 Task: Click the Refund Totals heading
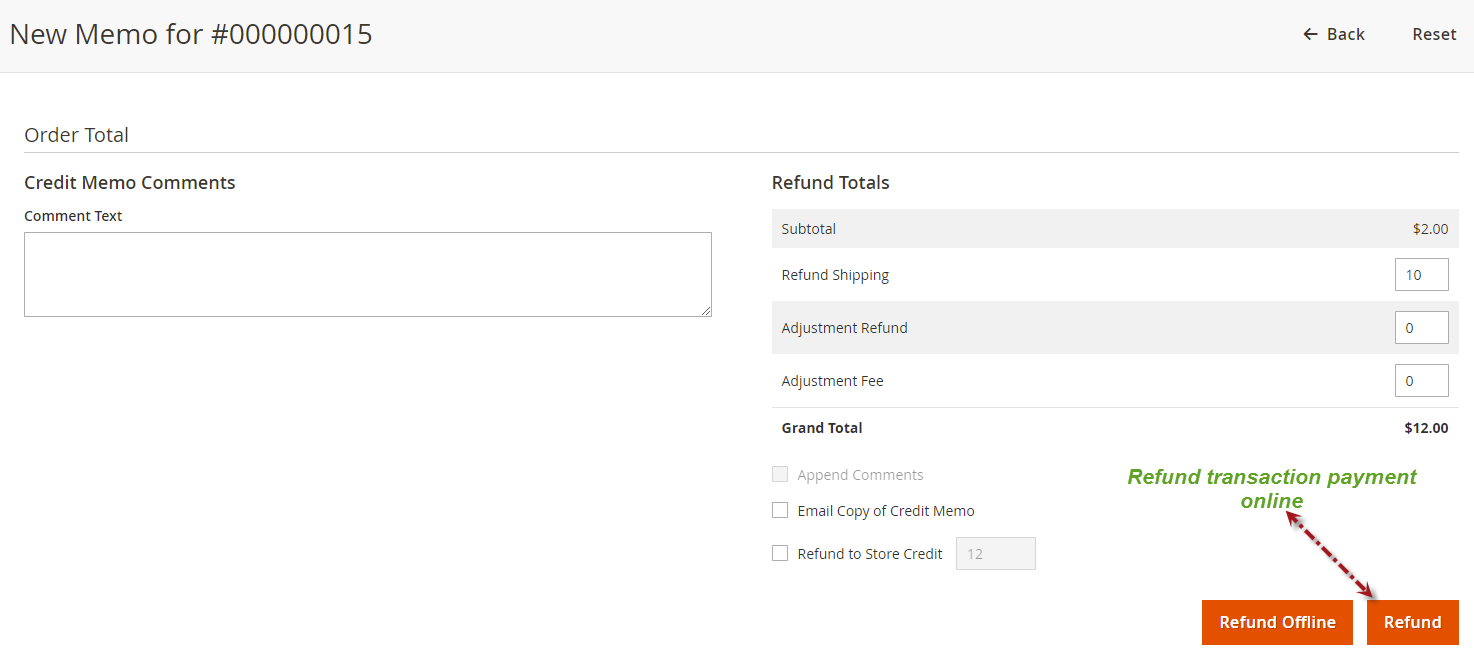830,183
